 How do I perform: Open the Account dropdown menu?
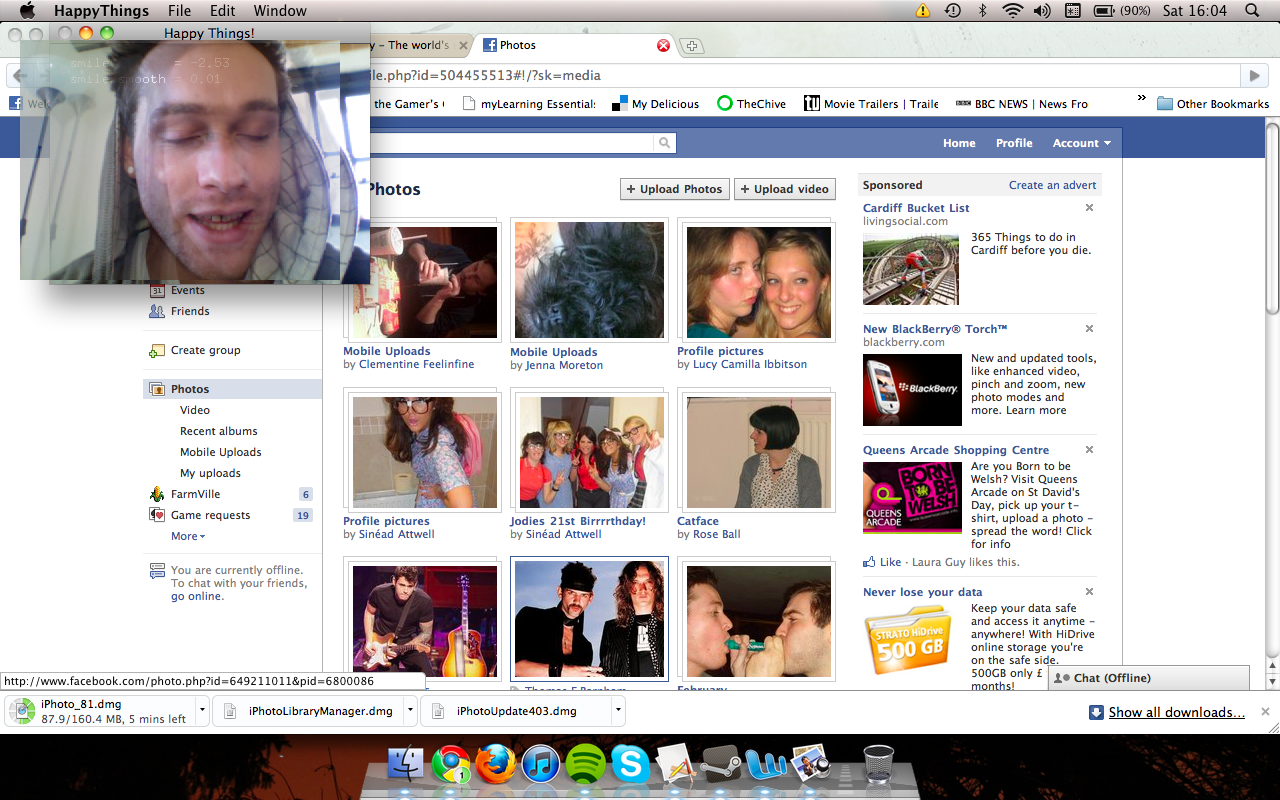click(1081, 143)
